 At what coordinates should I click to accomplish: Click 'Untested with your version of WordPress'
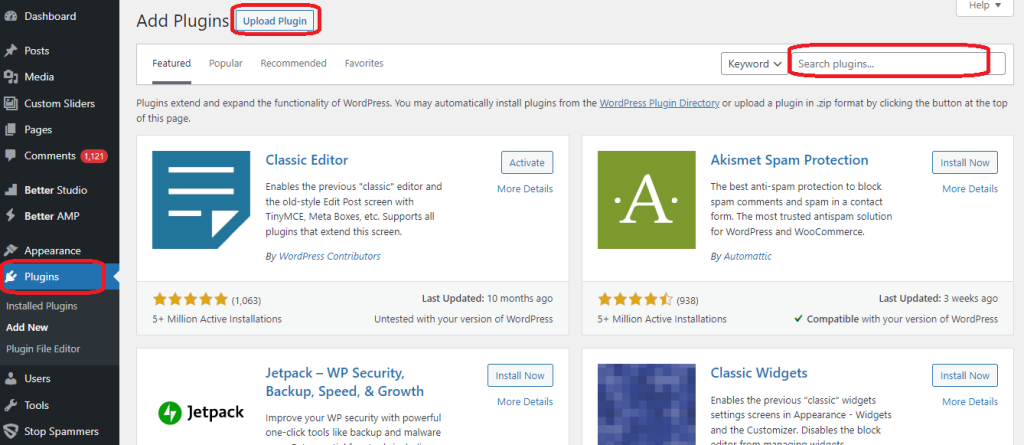(464, 320)
